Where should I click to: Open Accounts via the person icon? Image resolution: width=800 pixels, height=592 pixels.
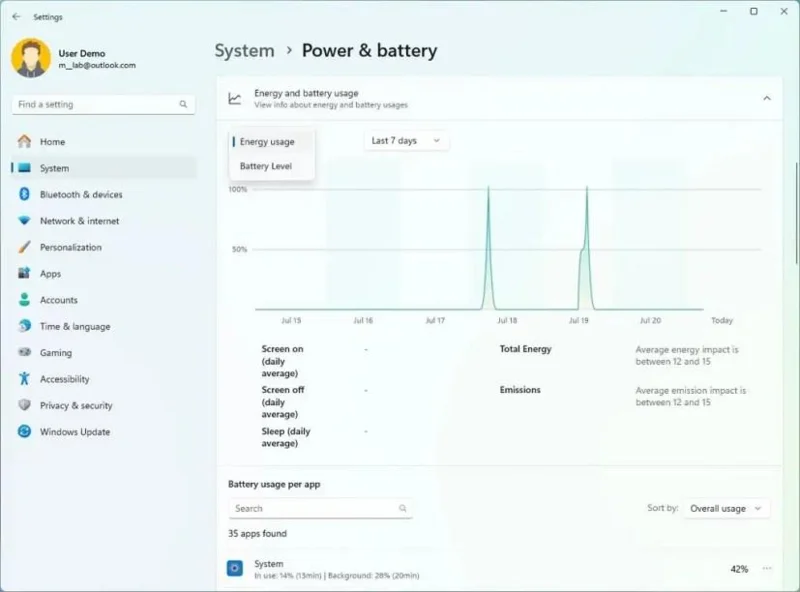(x=24, y=300)
